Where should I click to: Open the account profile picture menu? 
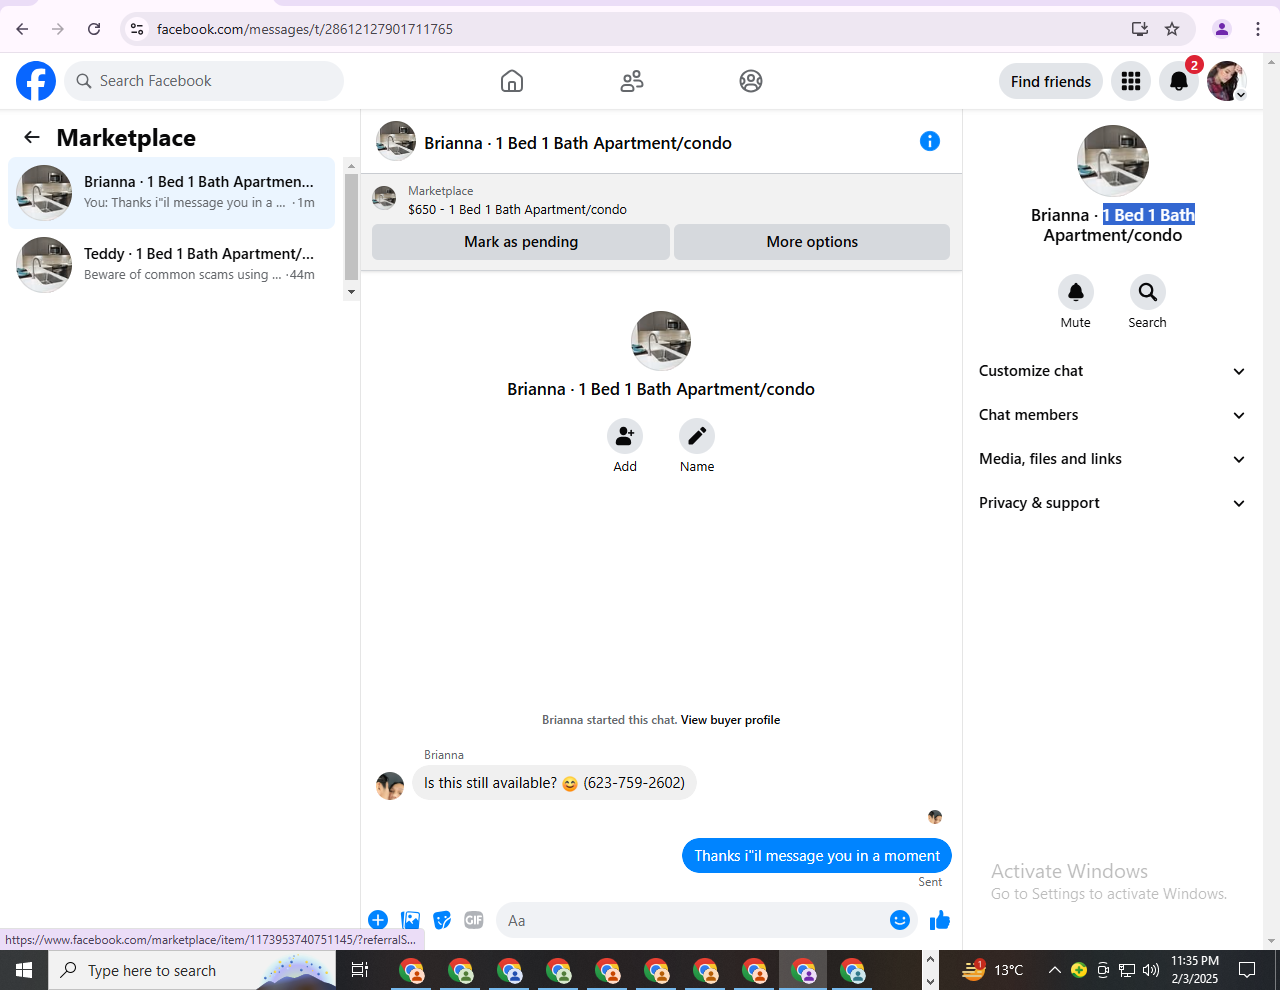[x=1226, y=81]
